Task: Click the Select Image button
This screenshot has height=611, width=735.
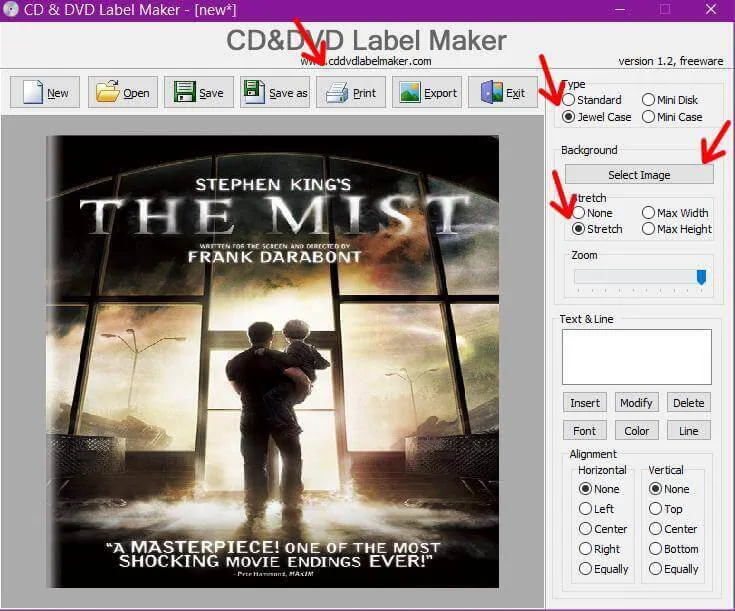Action: [639, 174]
